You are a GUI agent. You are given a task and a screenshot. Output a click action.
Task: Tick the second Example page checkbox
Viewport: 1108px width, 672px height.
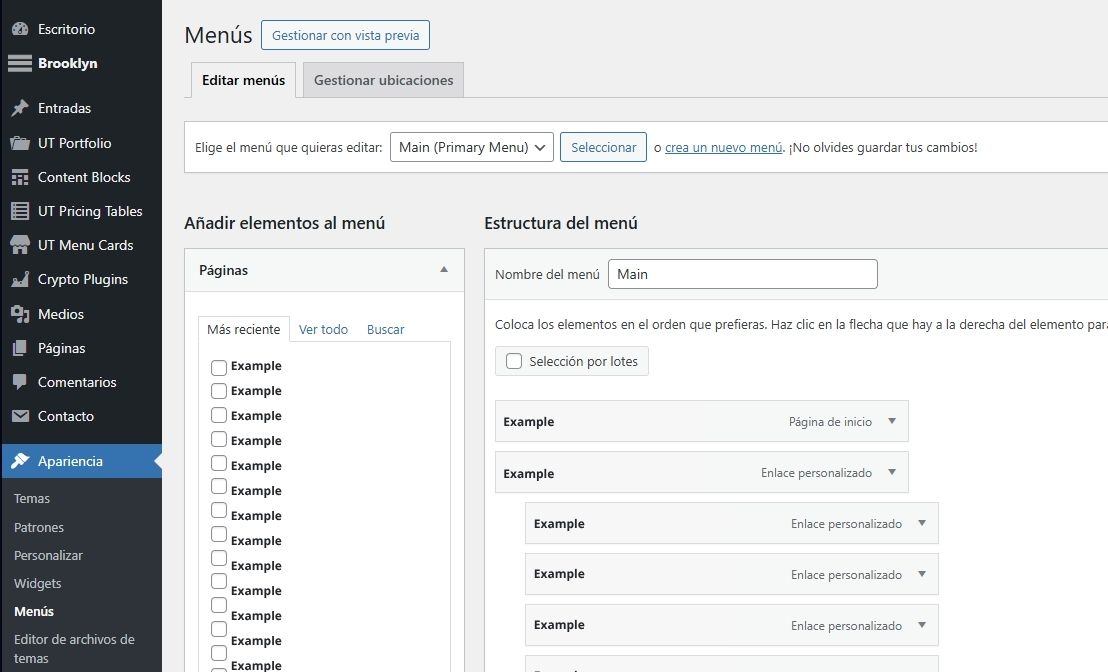(x=219, y=392)
